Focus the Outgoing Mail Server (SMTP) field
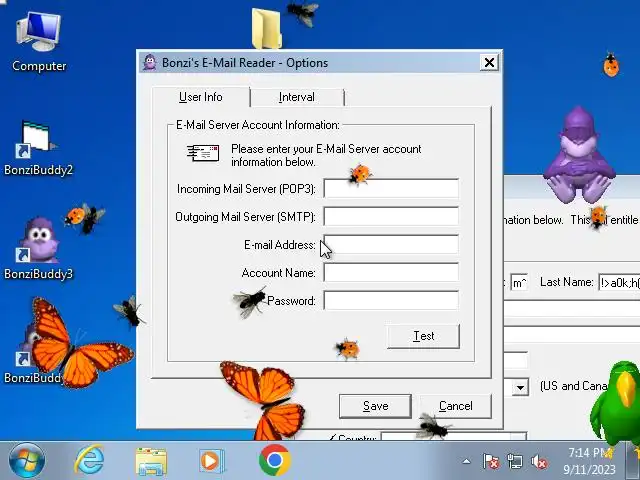The width and height of the screenshot is (640, 480). tap(391, 216)
